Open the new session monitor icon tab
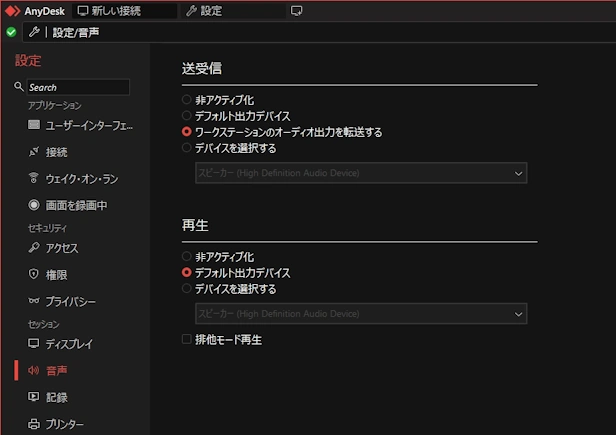The image size is (616, 435). [x=296, y=11]
